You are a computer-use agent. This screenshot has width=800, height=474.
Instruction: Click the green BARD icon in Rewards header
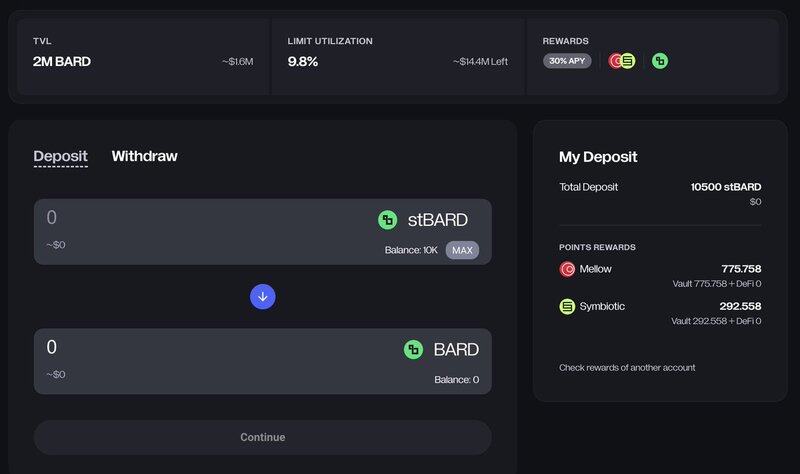pyautogui.click(x=659, y=61)
